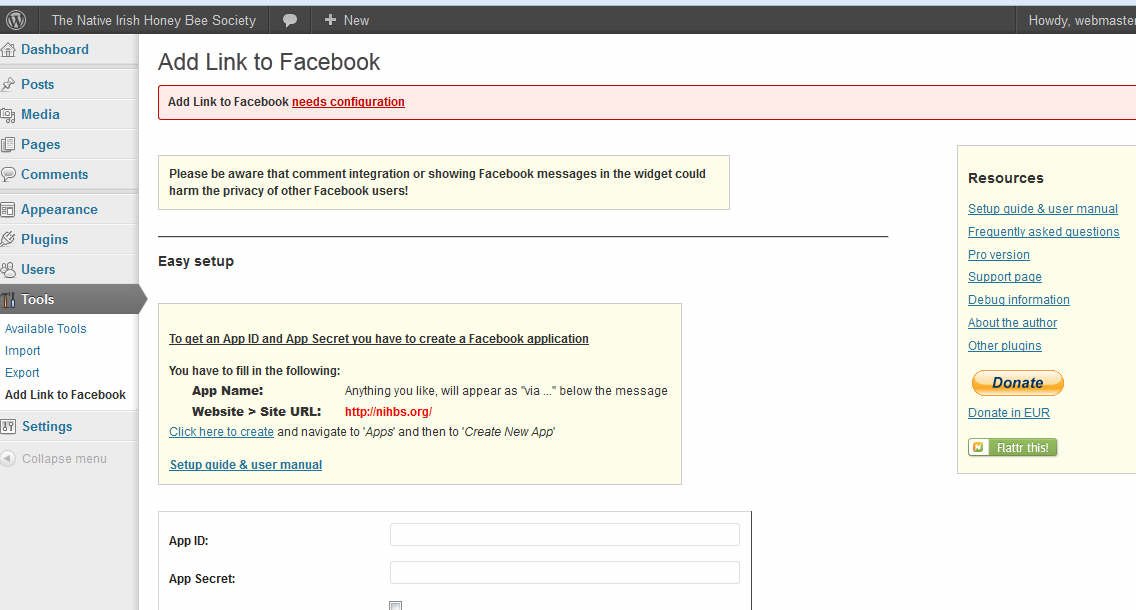Open the Howdy, webmaster account menu
The width and height of the screenshot is (1136, 610).
pyautogui.click(x=1081, y=20)
